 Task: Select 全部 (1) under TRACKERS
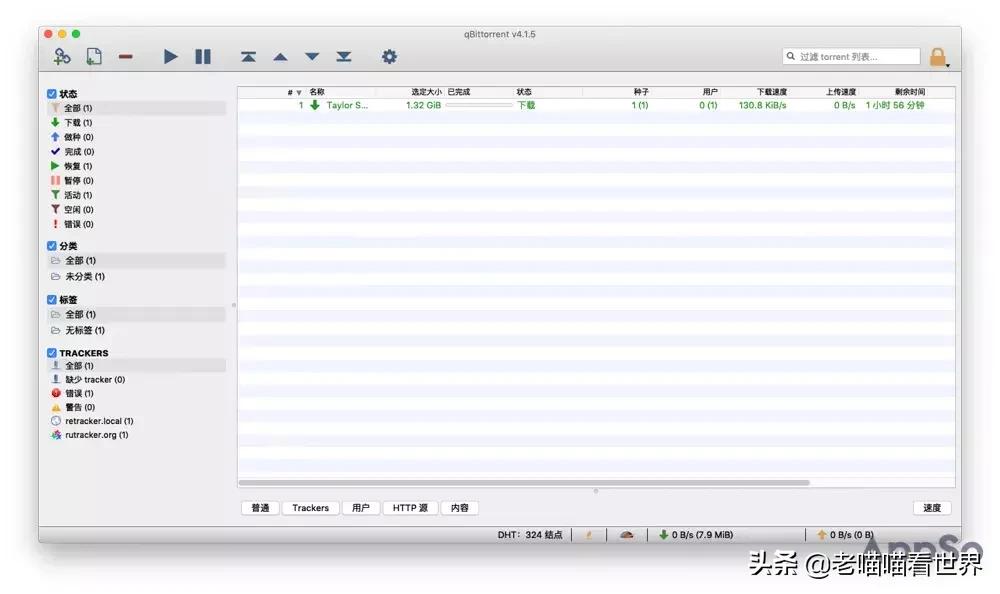[136, 366]
